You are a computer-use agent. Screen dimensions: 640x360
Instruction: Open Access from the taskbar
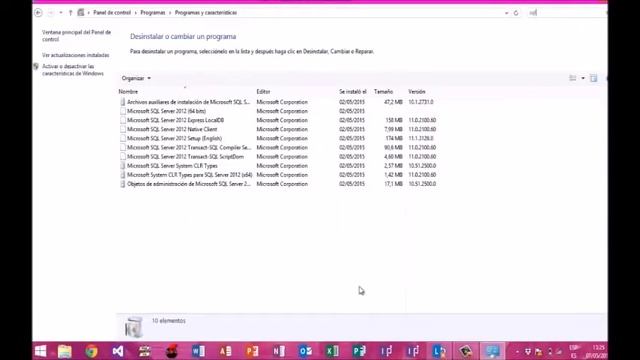click(x=225, y=351)
